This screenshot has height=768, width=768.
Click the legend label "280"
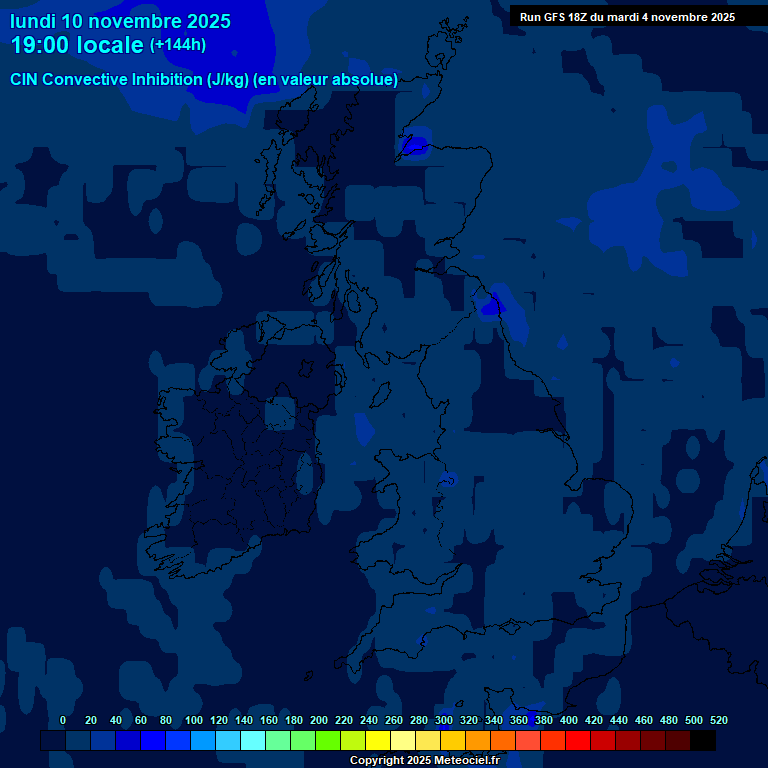pyautogui.click(x=419, y=720)
